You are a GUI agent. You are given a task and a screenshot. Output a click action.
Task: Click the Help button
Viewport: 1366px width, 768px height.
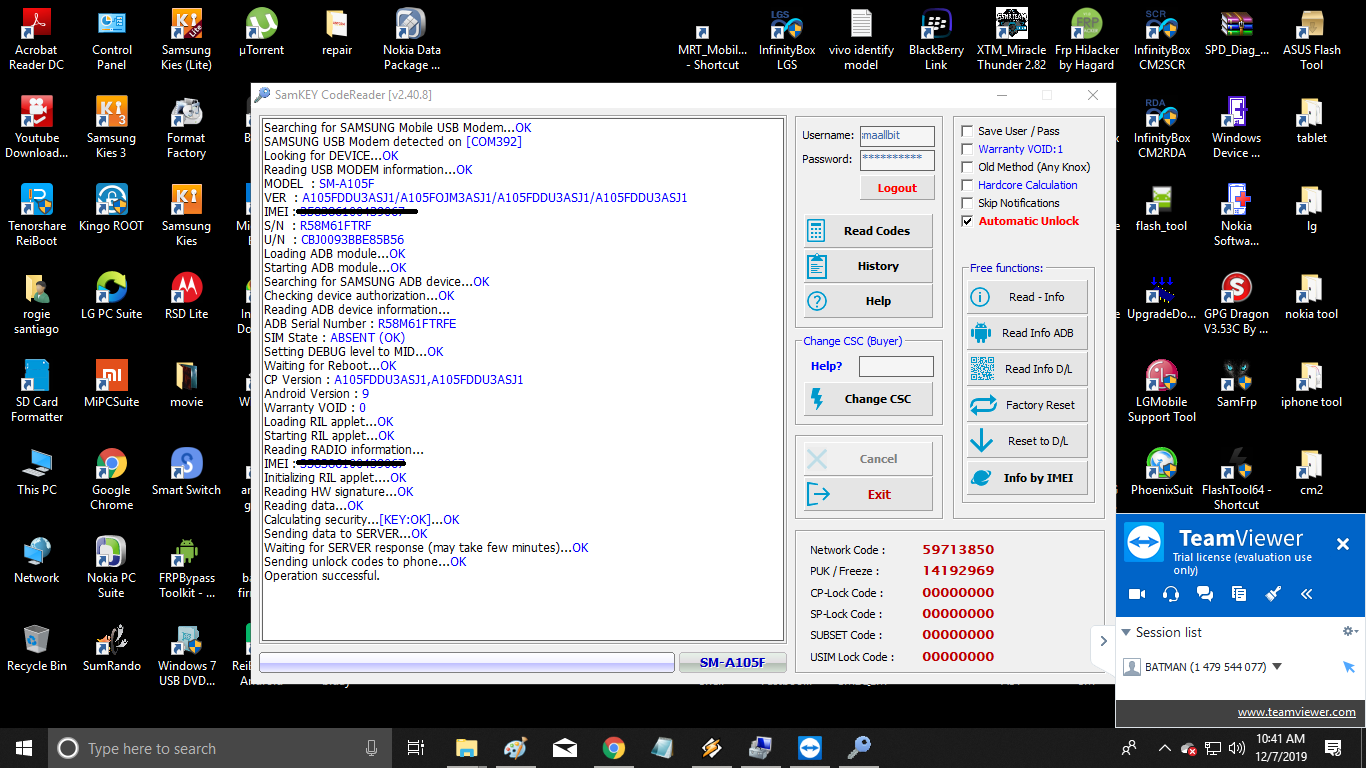pos(868,301)
